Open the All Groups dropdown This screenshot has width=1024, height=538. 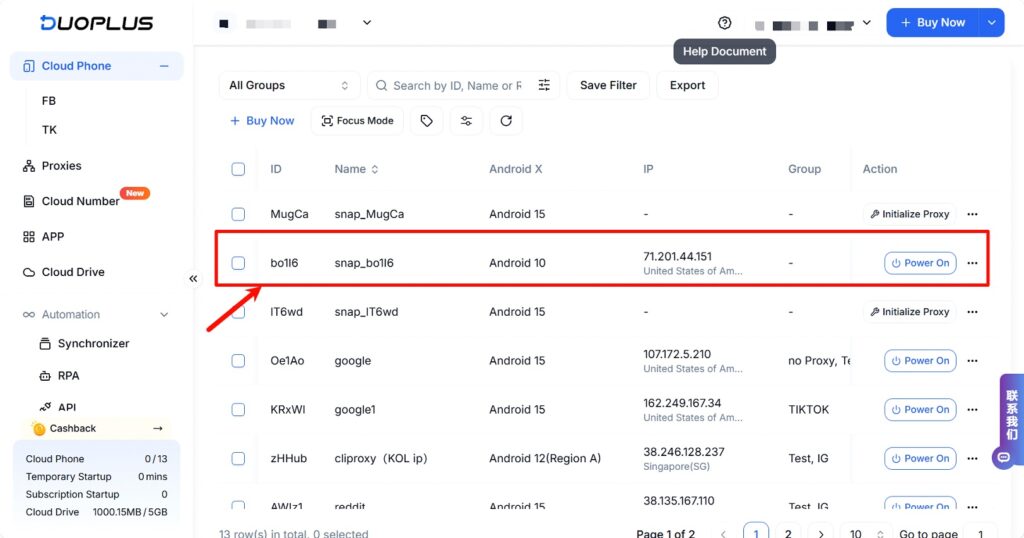coord(289,86)
